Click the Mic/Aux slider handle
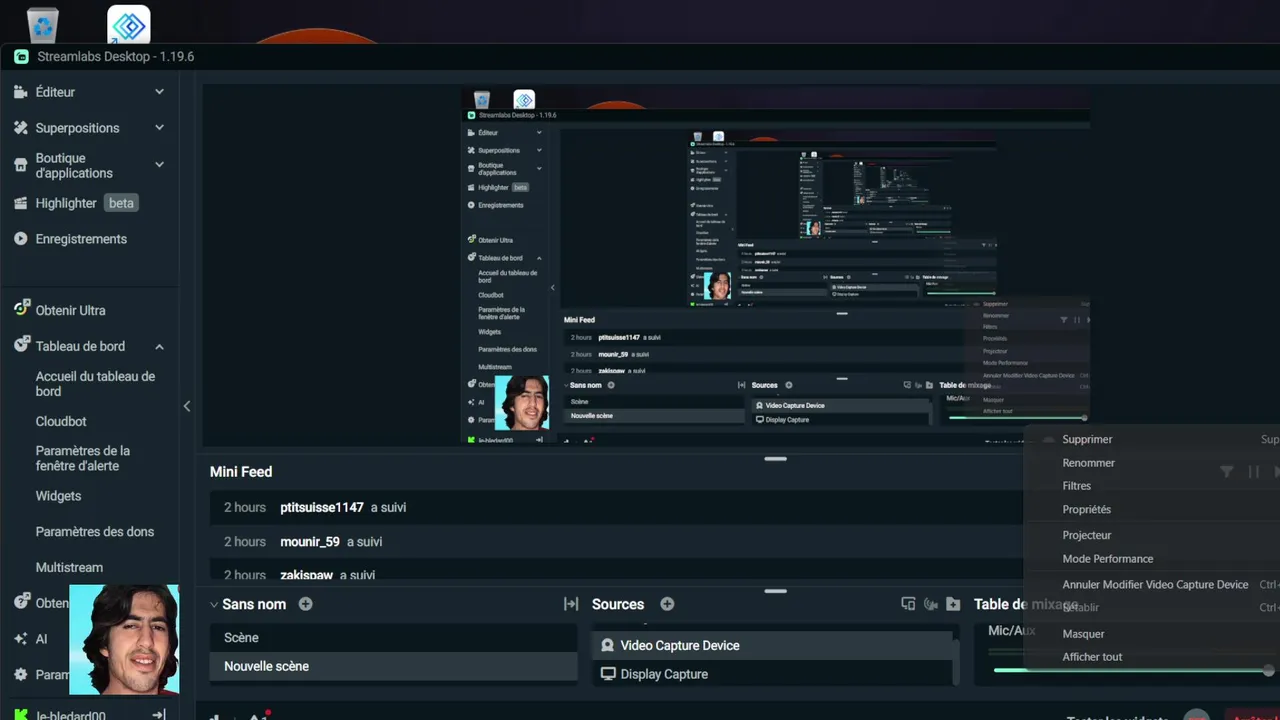Viewport: 1280px width, 720px height. point(1268,670)
